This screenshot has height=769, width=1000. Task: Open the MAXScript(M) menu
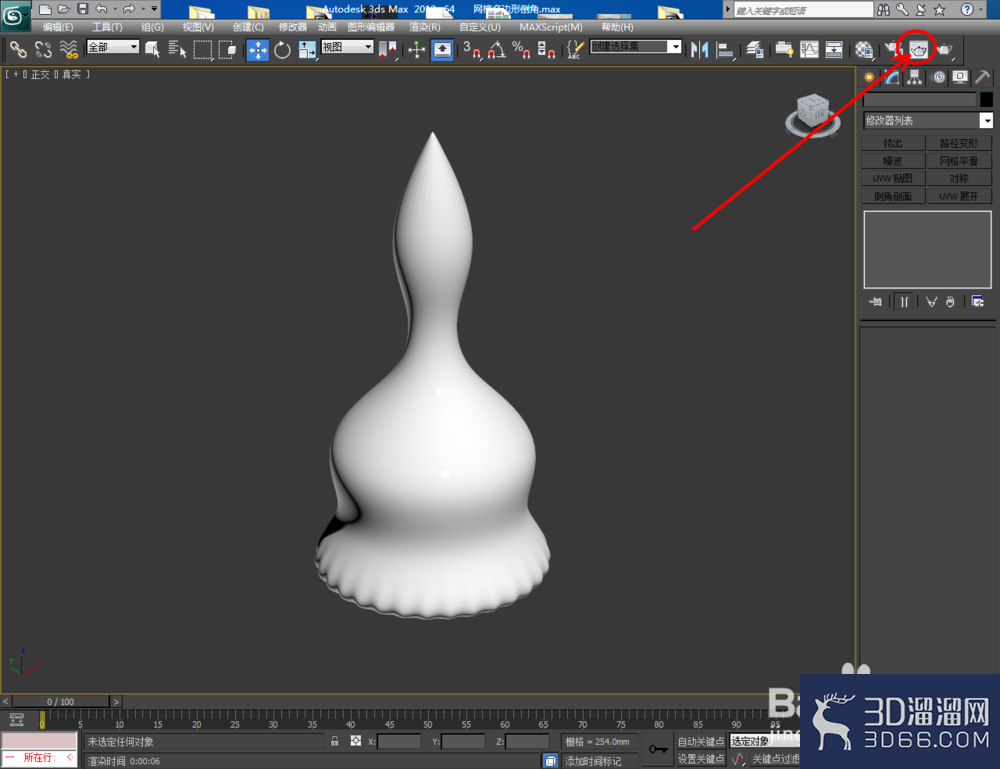551,27
